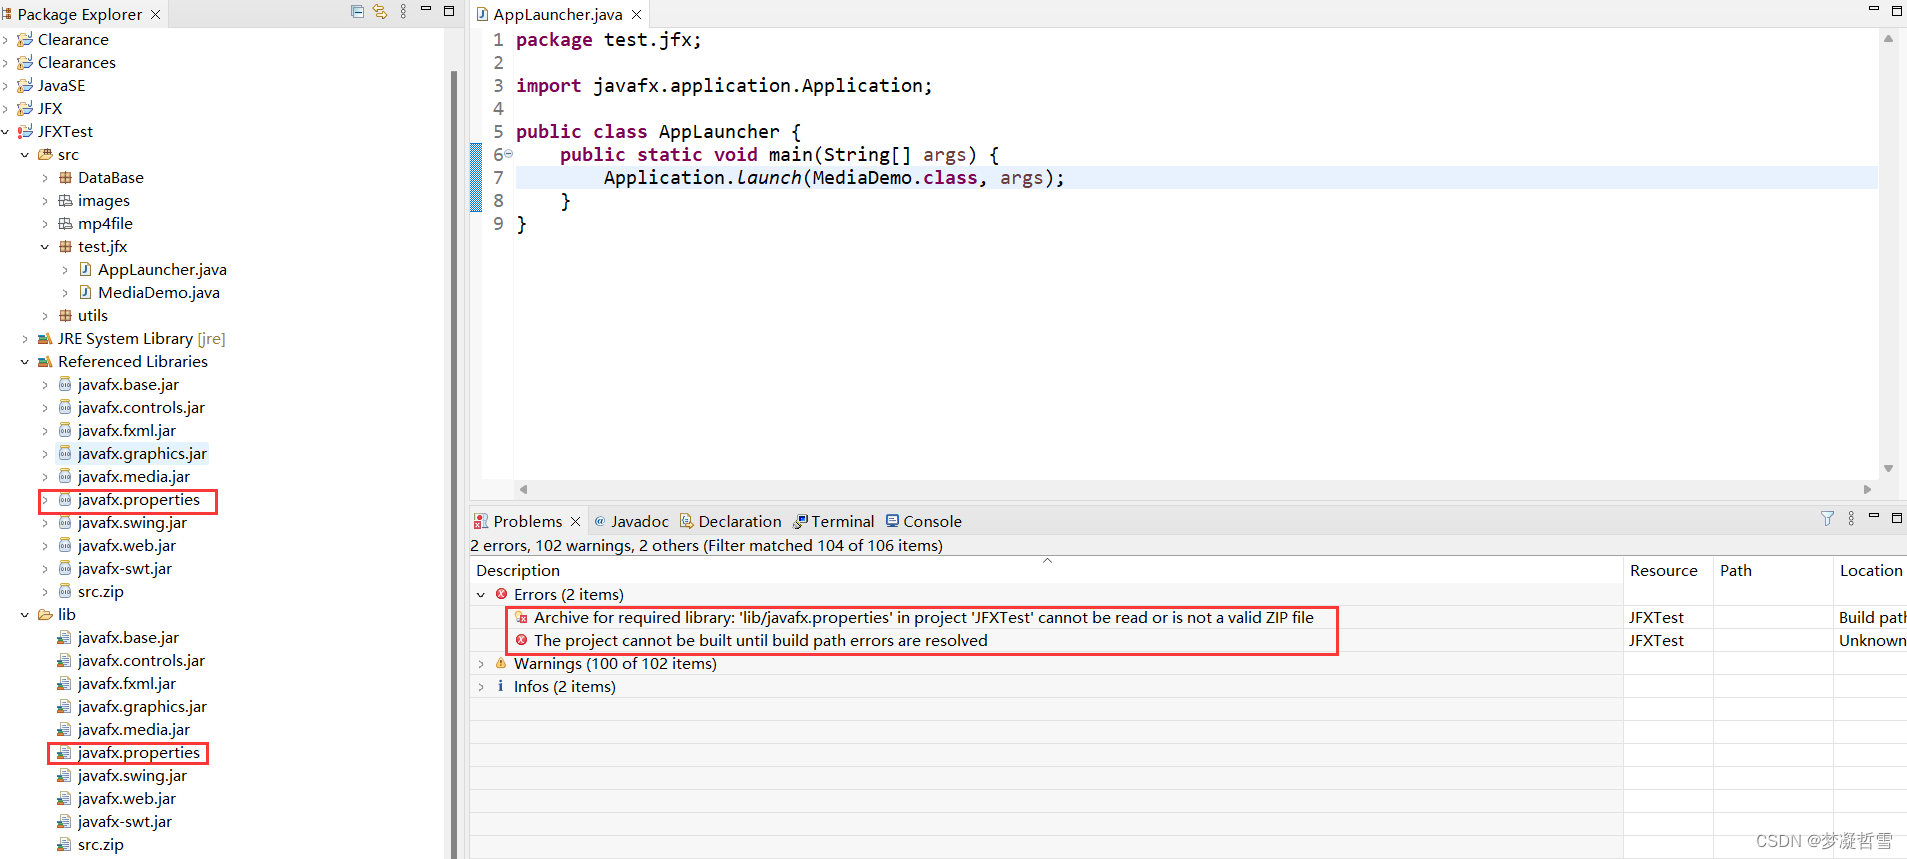Collapse the Errors (2 items) group
1907x859 pixels.
pos(481,594)
